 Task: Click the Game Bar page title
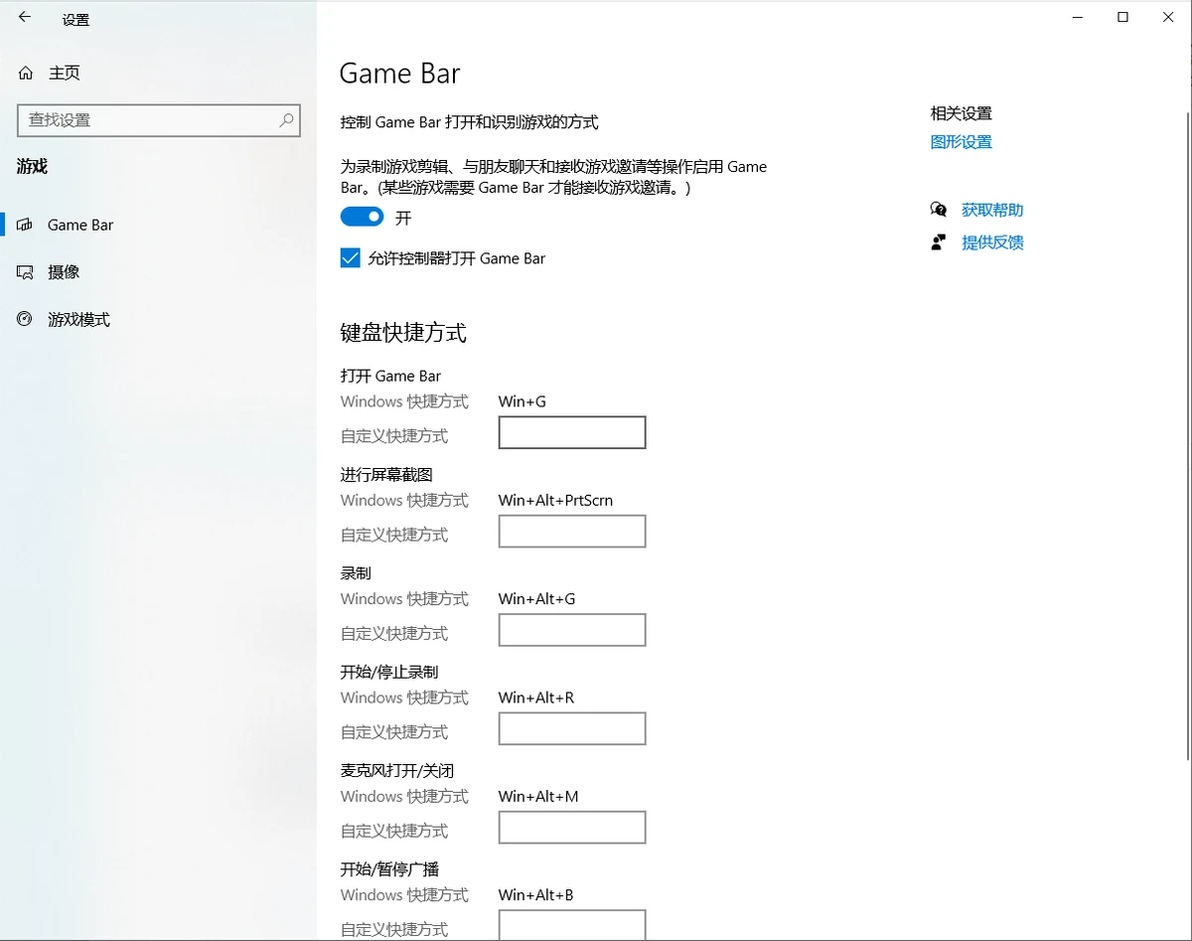[x=400, y=74]
